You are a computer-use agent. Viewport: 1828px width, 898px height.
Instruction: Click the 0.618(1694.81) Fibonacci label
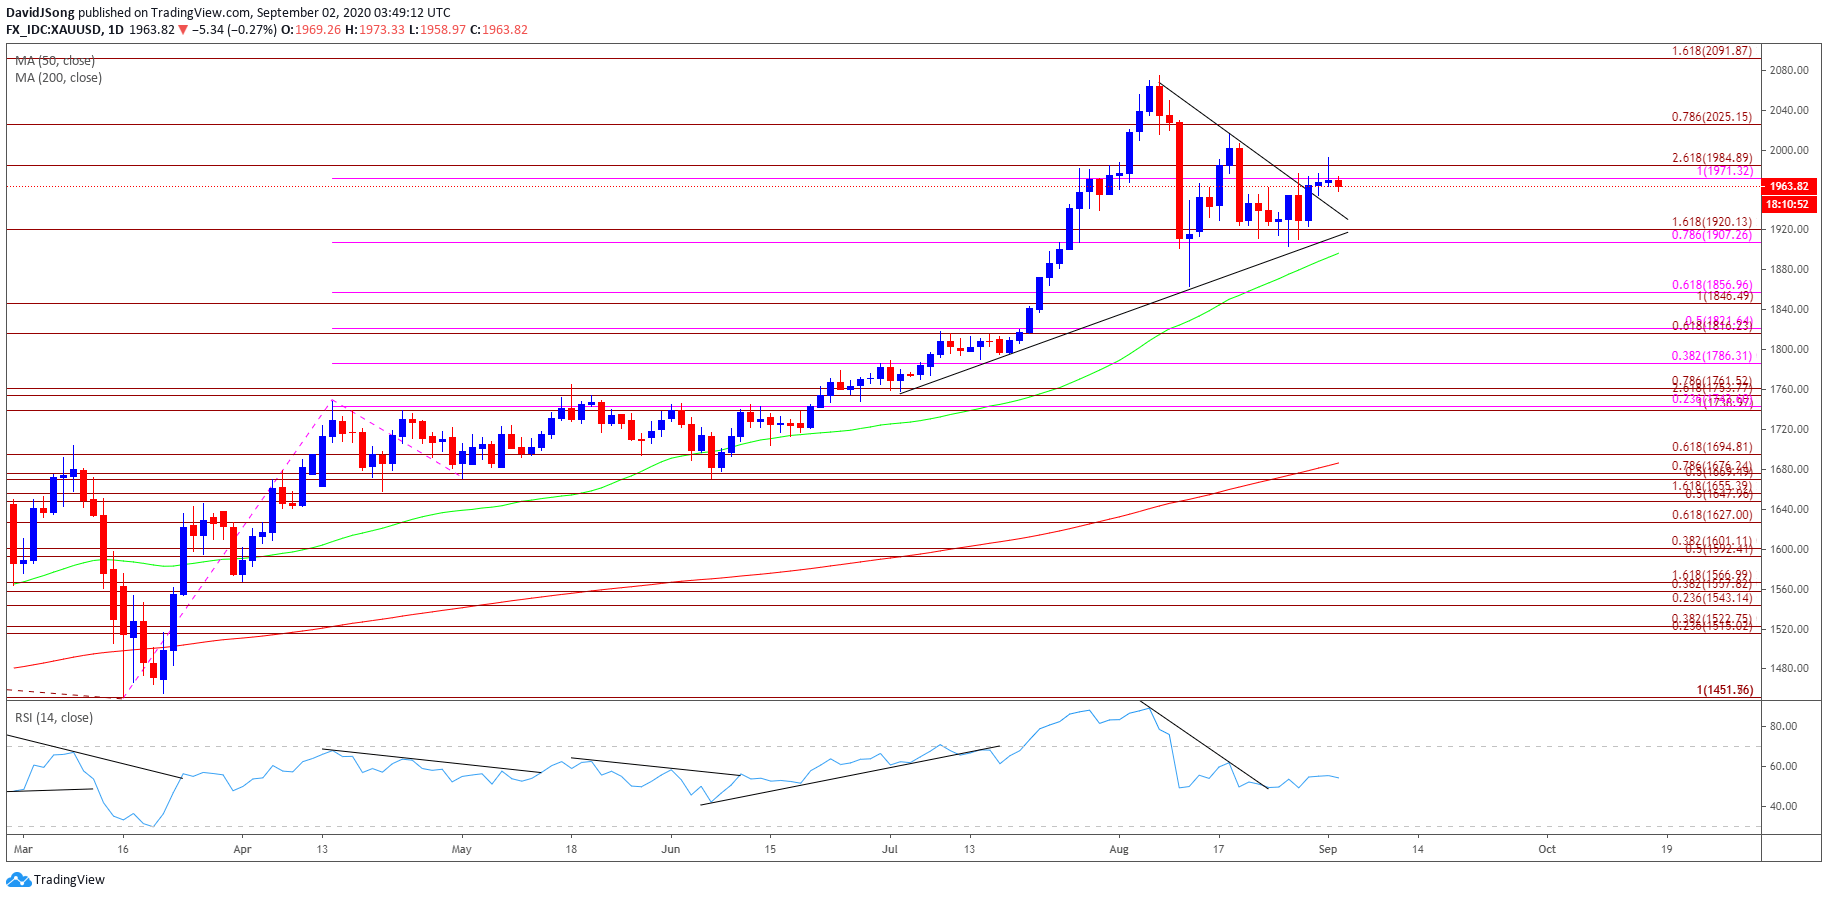(1712, 447)
